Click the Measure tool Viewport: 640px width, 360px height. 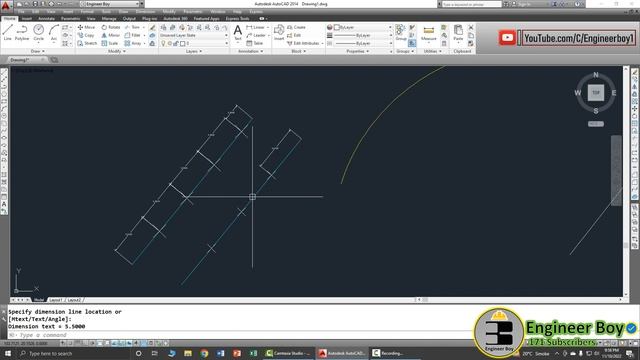click(429, 33)
